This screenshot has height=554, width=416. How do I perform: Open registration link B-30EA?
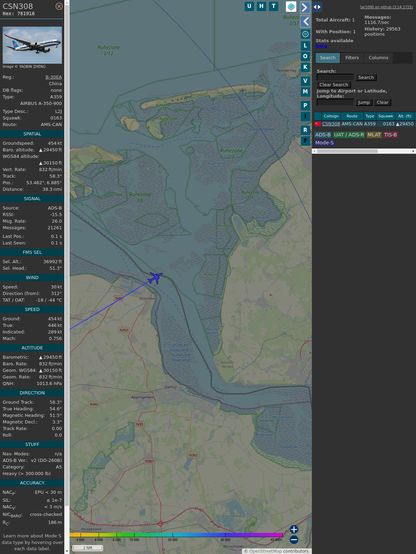pos(53,77)
